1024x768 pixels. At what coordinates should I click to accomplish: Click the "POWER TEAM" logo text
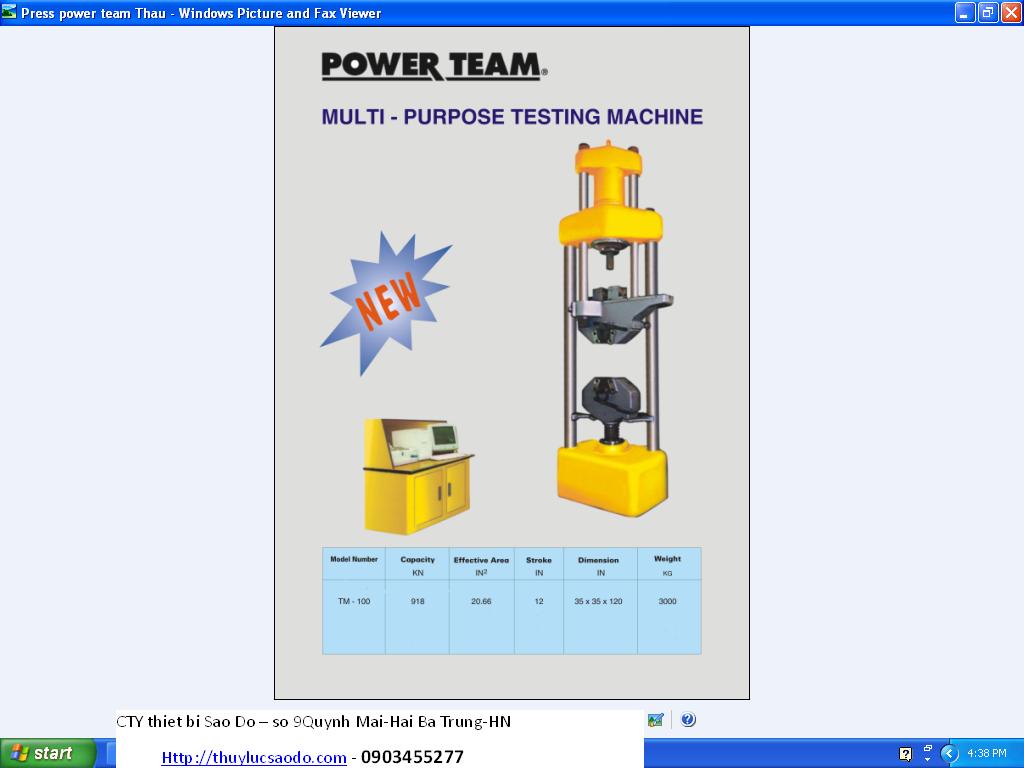(434, 66)
